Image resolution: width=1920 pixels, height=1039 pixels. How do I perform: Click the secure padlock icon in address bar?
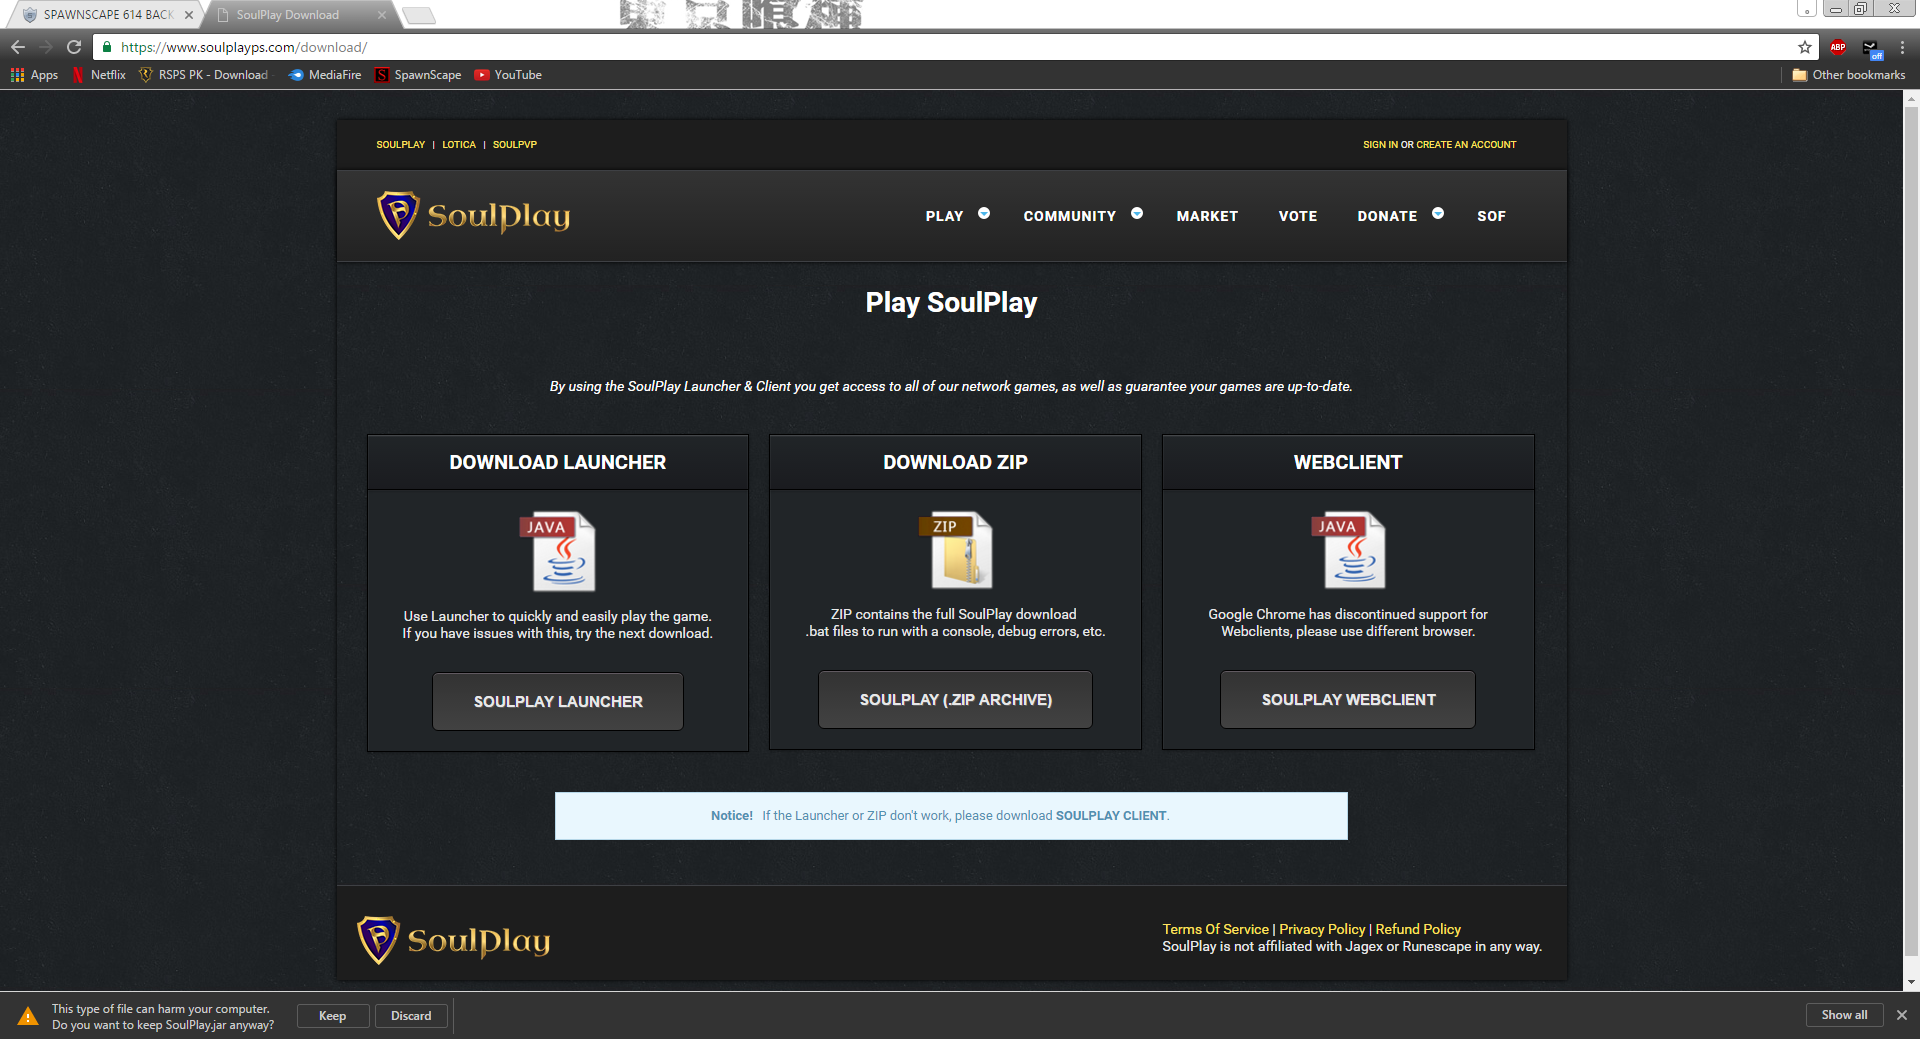tap(107, 47)
